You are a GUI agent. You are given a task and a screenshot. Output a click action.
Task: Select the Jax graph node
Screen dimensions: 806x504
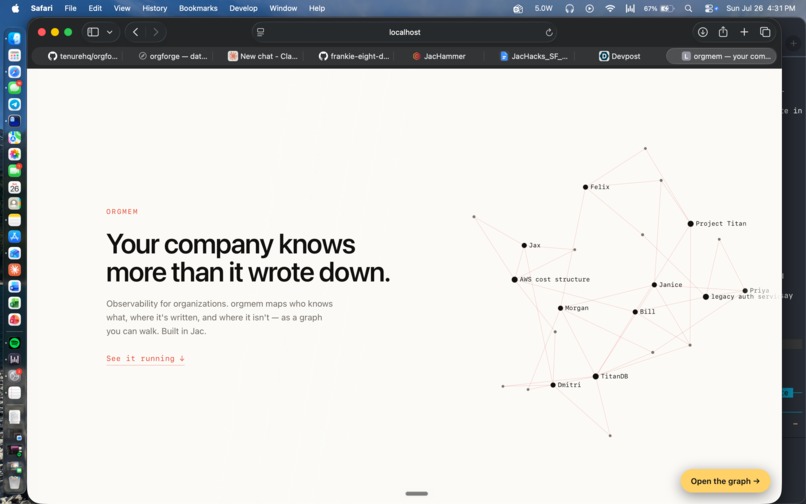coord(524,245)
